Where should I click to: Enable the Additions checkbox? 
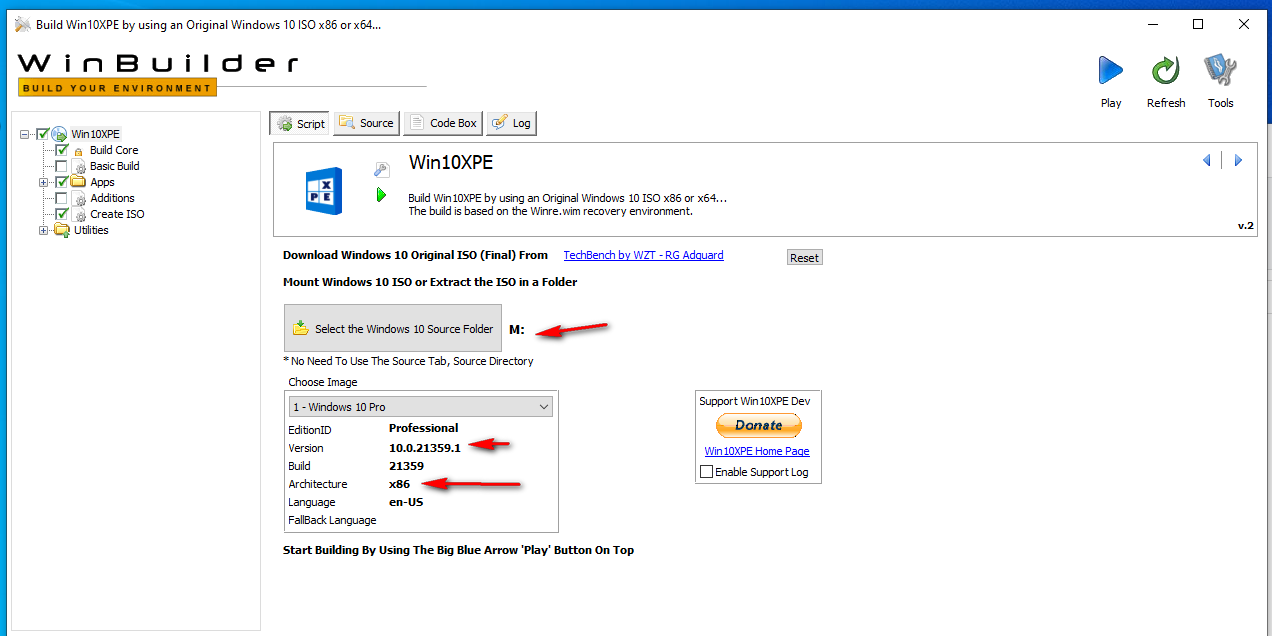pyautogui.click(x=62, y=198)
